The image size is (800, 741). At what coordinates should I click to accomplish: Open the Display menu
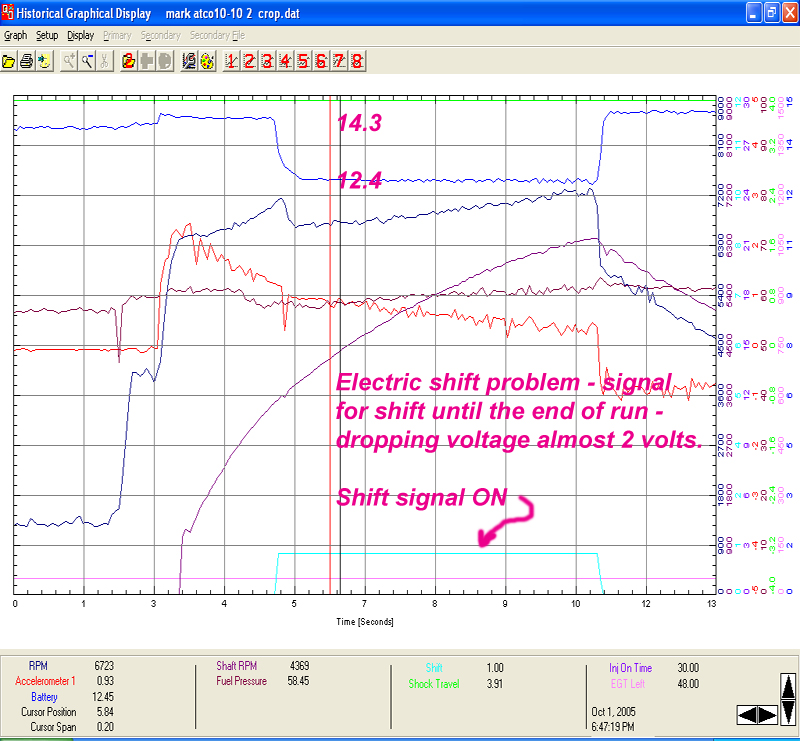[x=81, y=35]
